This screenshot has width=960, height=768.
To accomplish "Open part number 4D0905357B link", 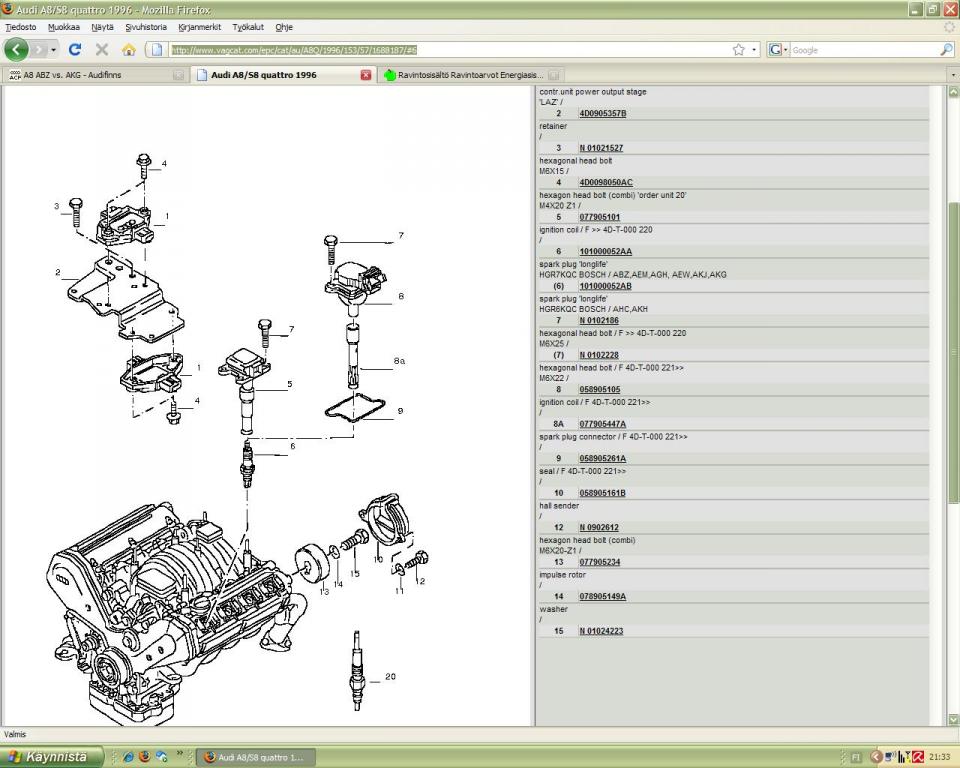I will (x=603, y=113).
